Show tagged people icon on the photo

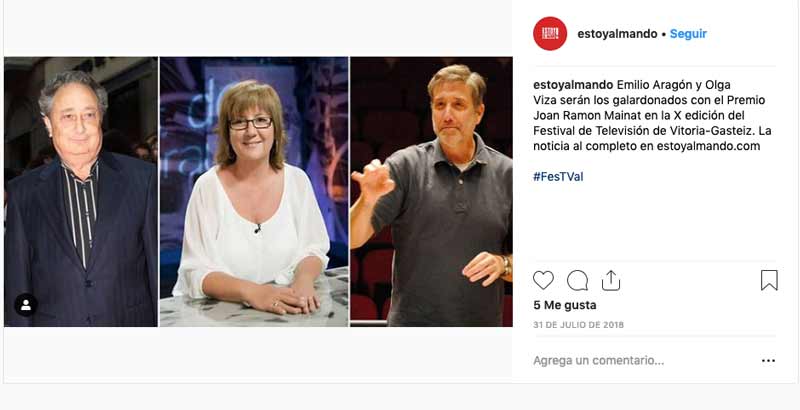(26, 305)
